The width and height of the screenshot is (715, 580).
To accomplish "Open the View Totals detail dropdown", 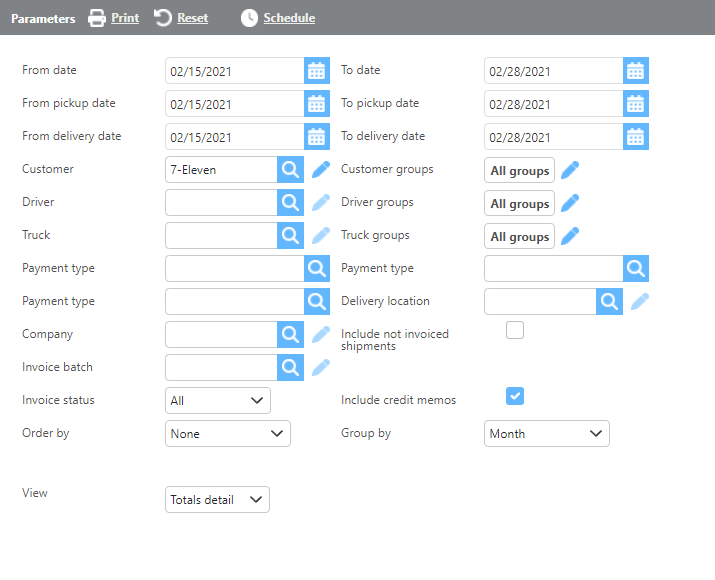I will pos(217,500).
